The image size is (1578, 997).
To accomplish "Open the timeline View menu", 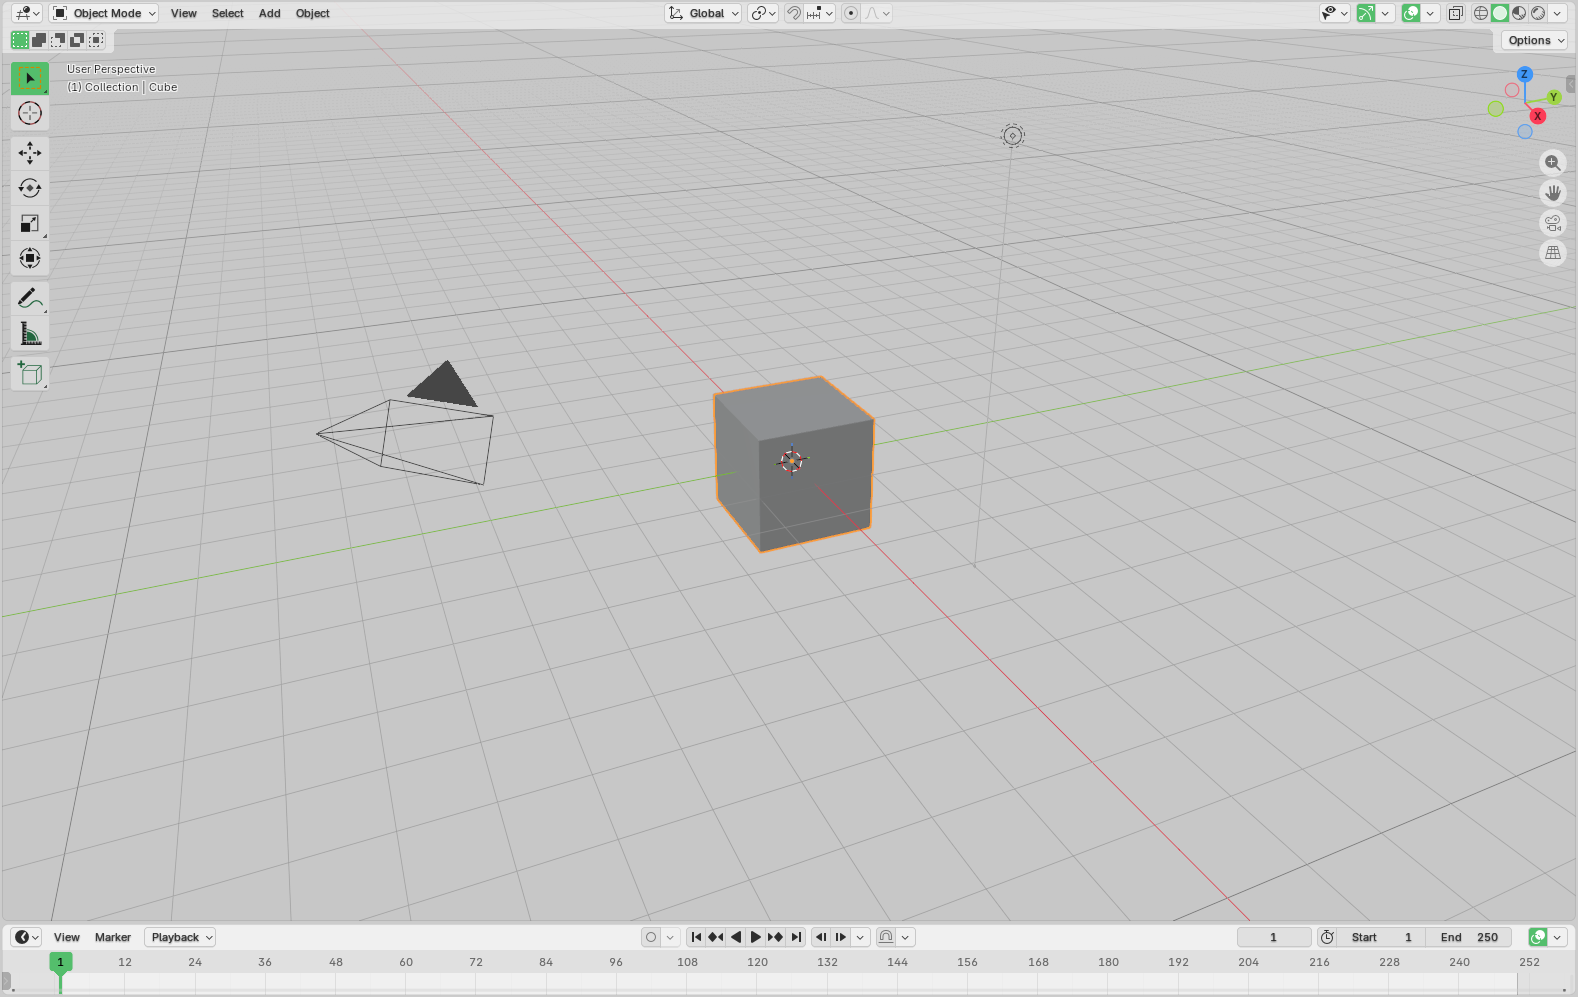I will pyautogui.click(x=67, y=937).
